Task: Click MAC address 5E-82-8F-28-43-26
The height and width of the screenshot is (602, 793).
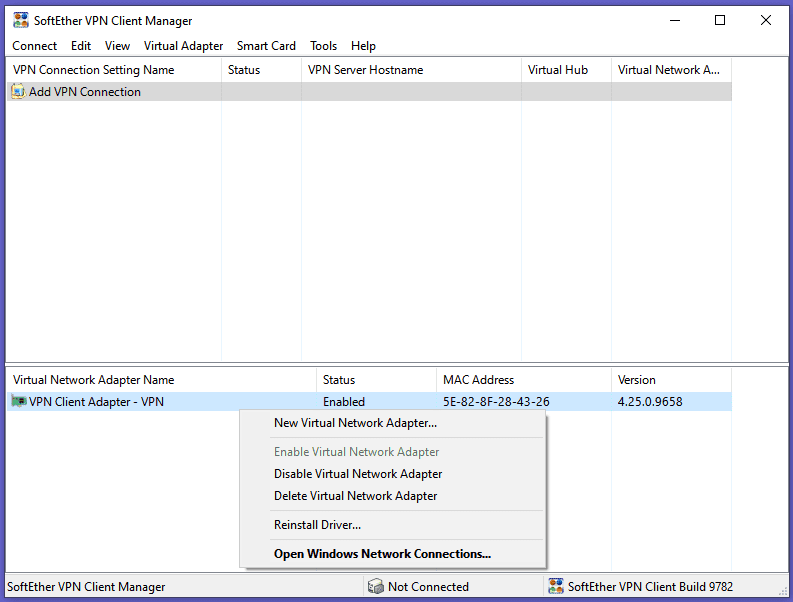Action: click(496, 402)
